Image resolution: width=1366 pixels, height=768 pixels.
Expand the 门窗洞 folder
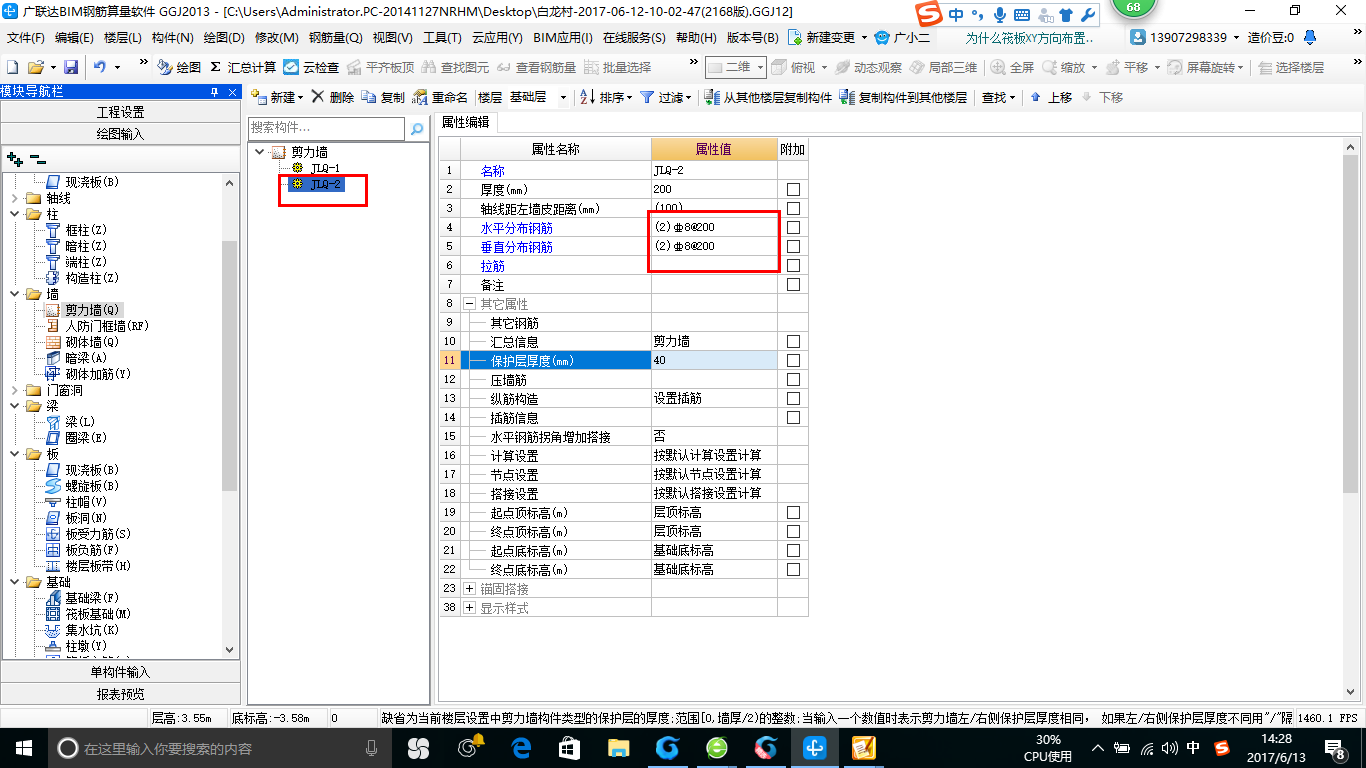point(14,390)
